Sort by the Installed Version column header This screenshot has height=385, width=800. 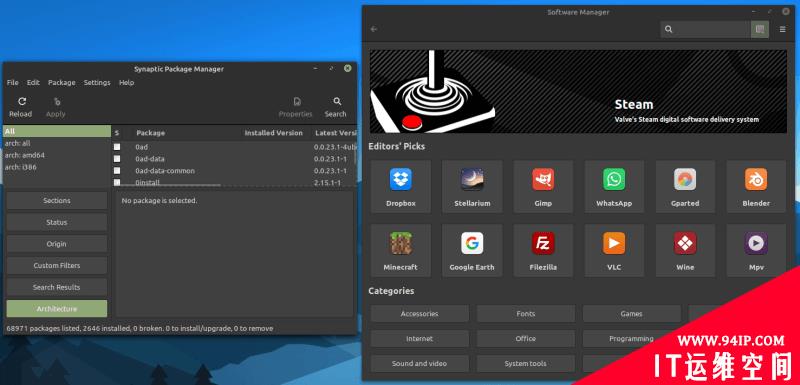click(x=273, y=133)
